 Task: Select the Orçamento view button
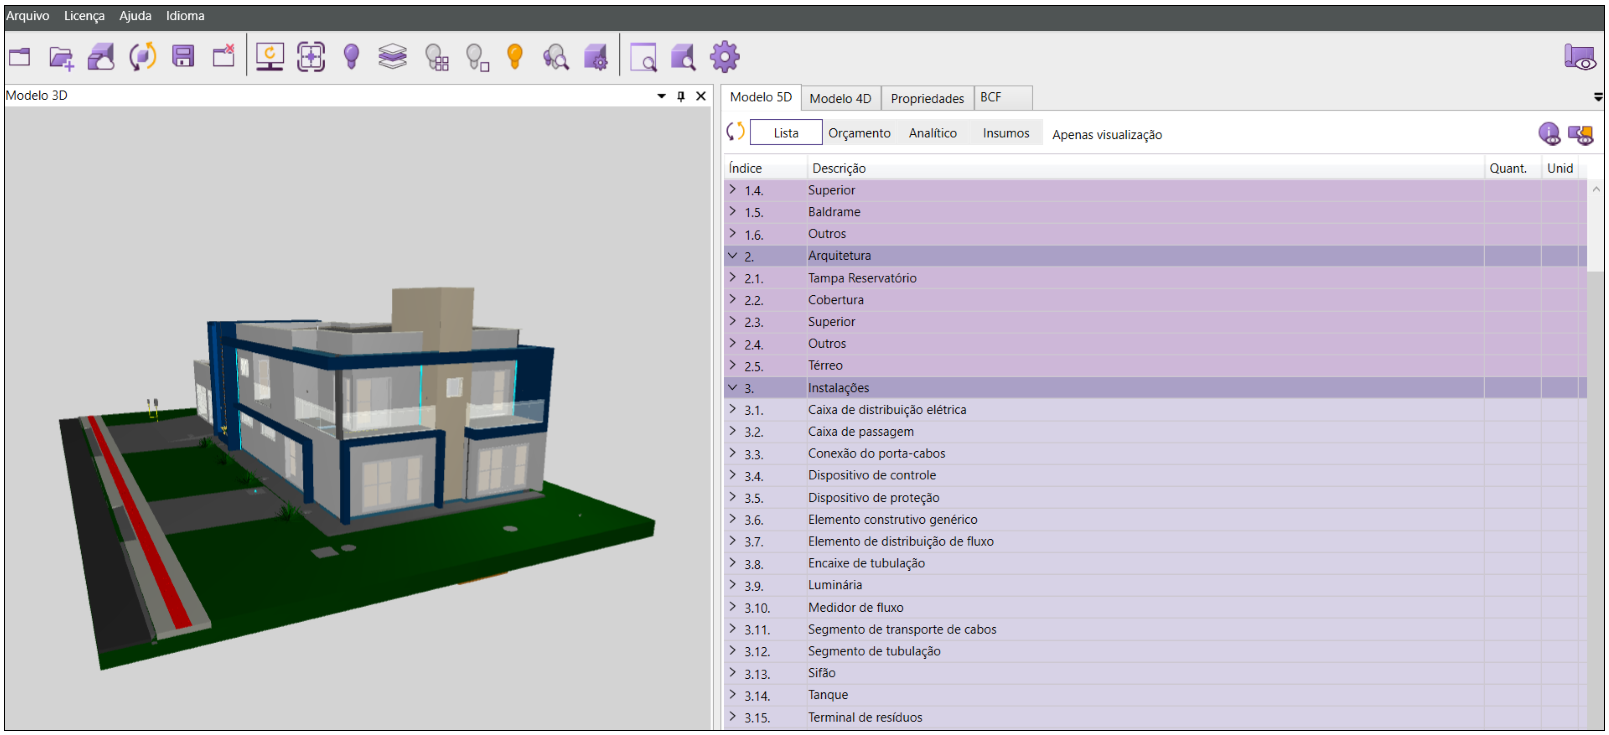(x=859, y=133)
